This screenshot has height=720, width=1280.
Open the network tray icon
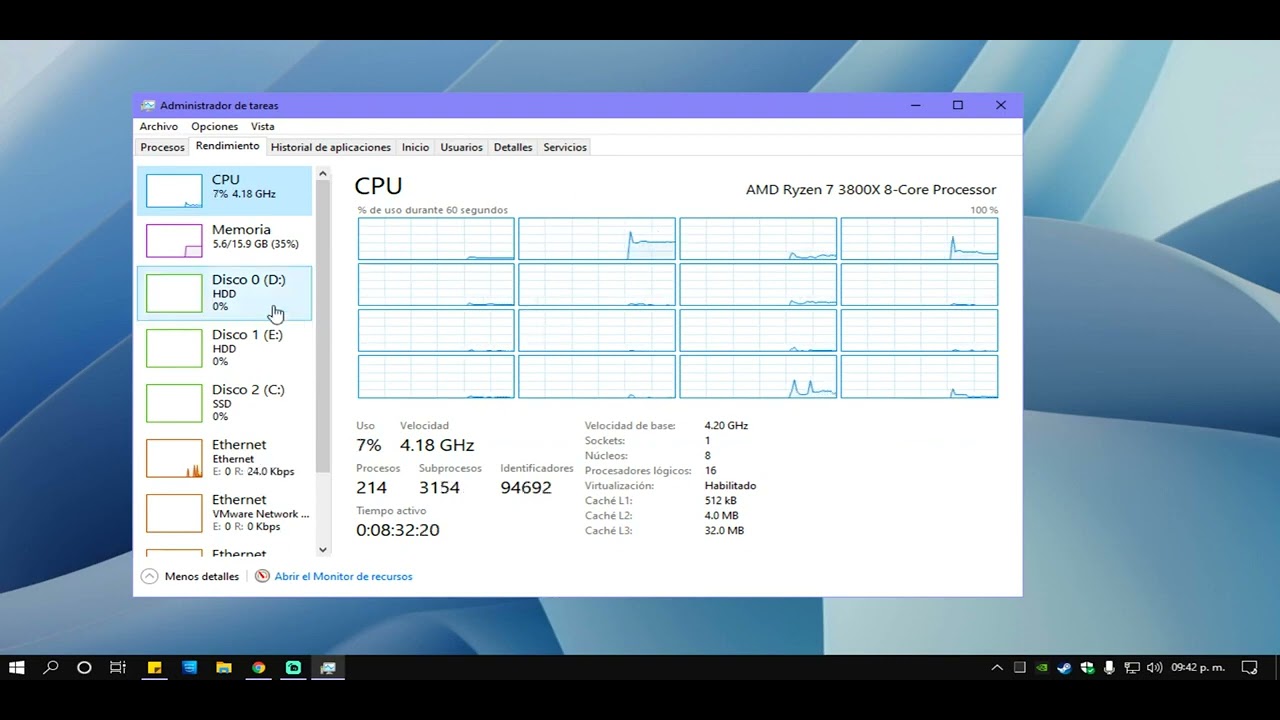1132,667
